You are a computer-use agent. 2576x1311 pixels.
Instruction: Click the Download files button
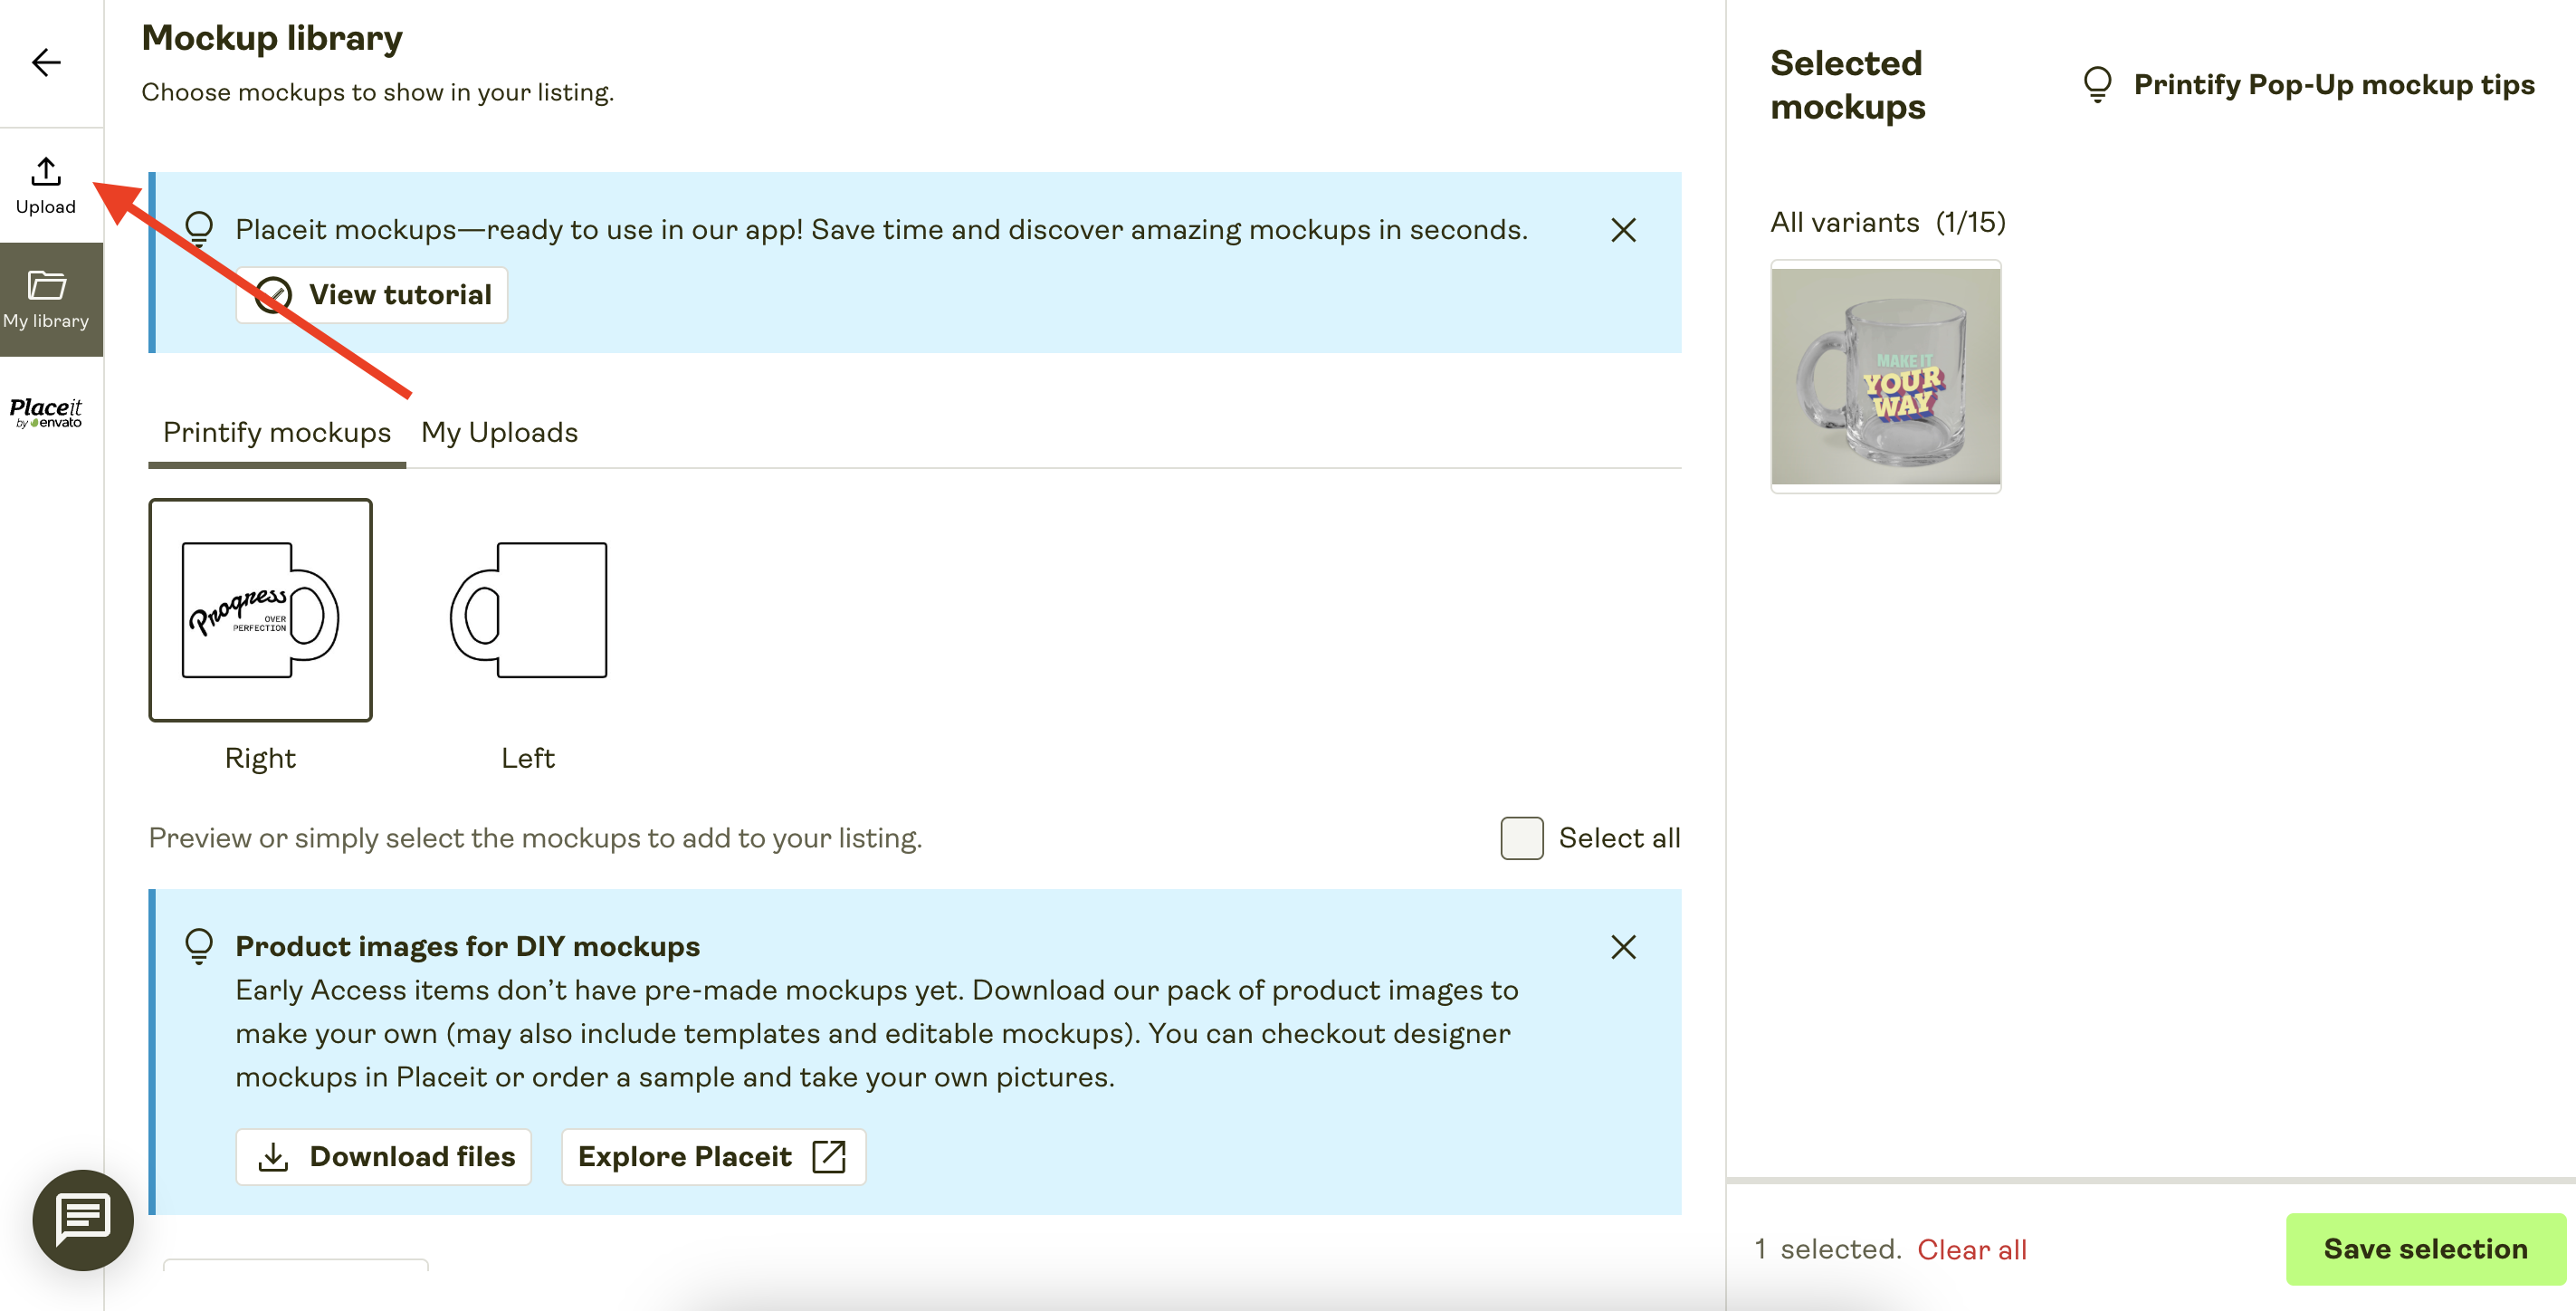coord(384,1157)
